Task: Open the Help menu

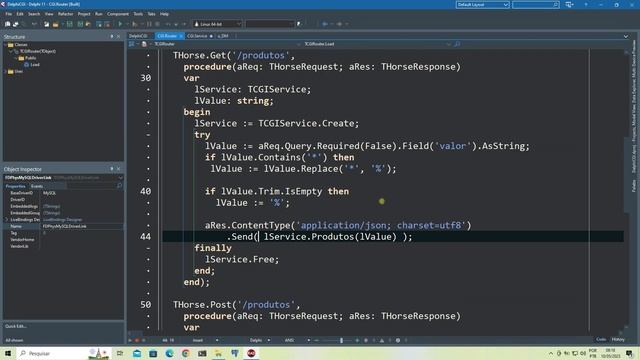Action: pos(164,14)
